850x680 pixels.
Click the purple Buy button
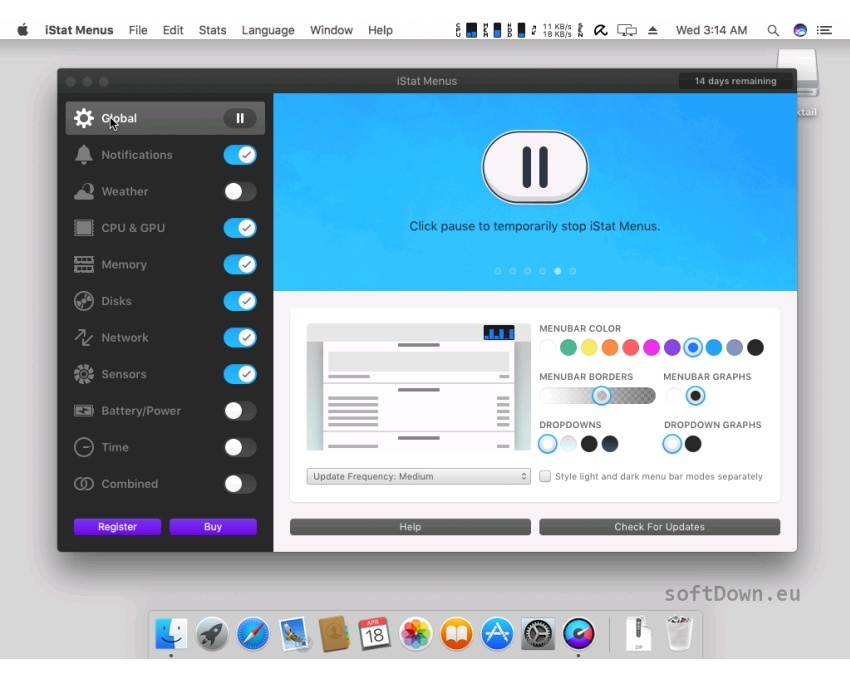click(x=213, y=527)
